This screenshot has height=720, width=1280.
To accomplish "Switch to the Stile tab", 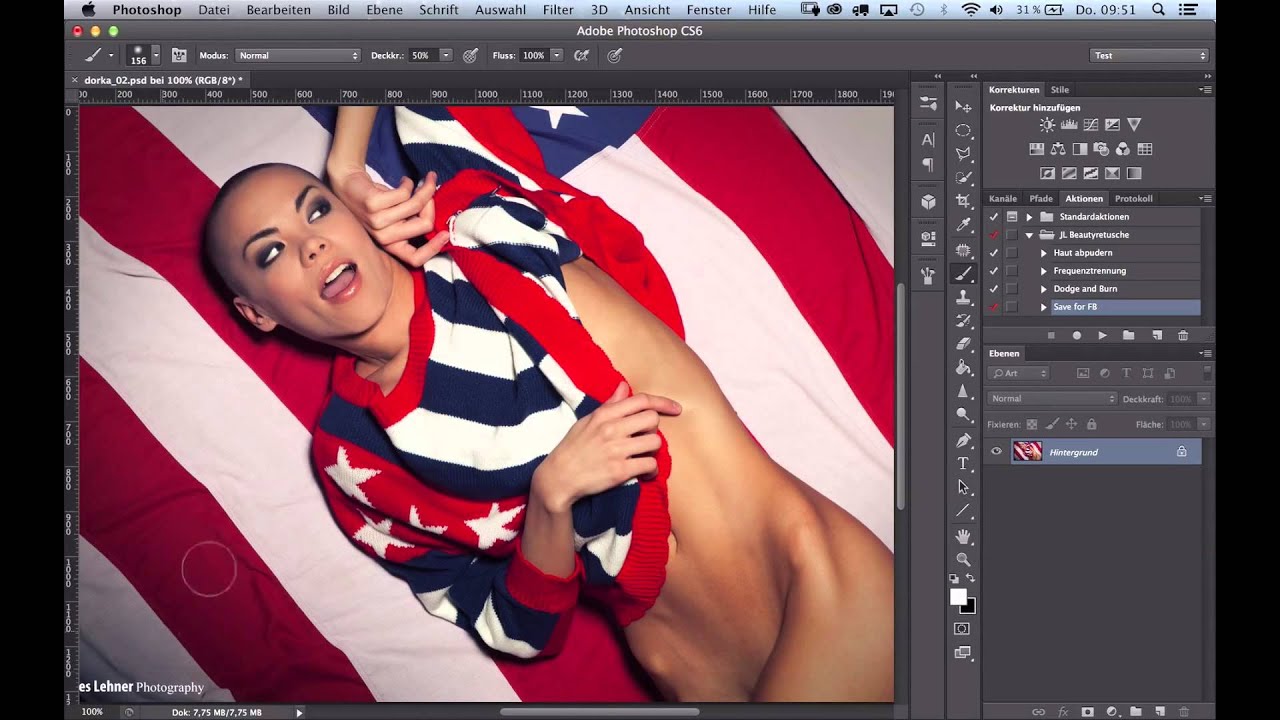I will (x=1060, y=90).
